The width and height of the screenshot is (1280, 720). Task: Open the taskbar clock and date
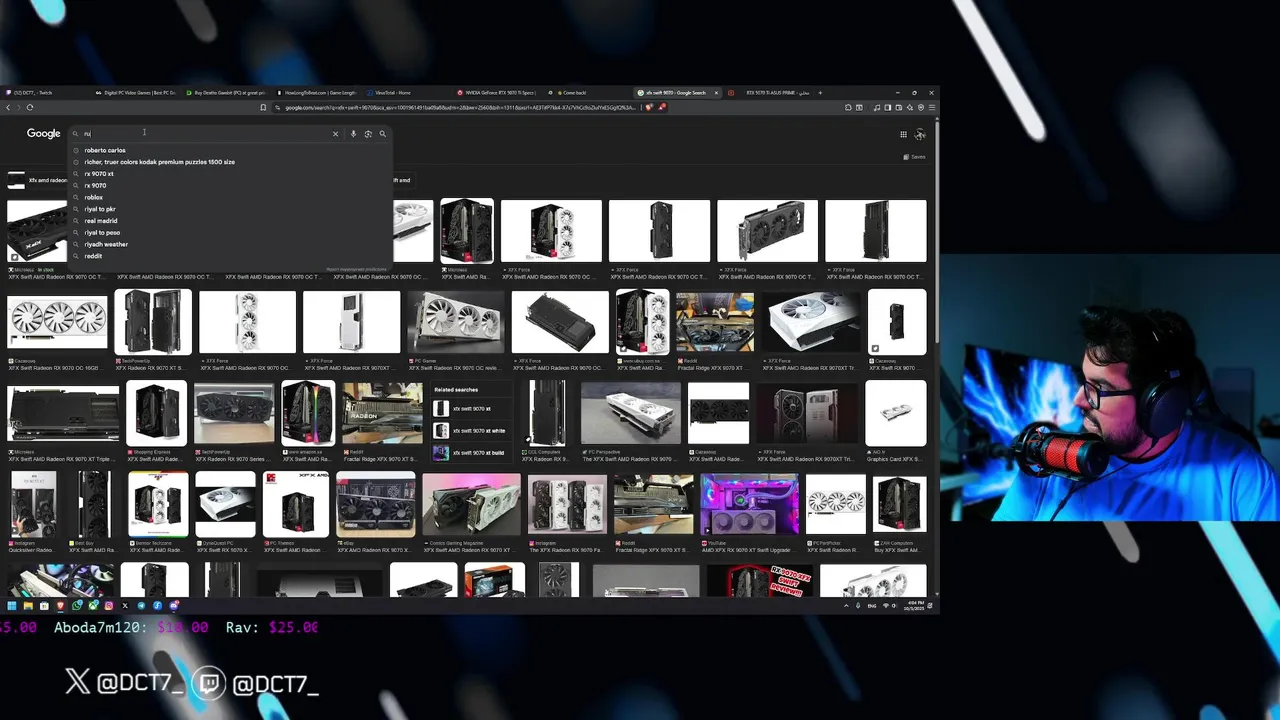pos(914,605)
